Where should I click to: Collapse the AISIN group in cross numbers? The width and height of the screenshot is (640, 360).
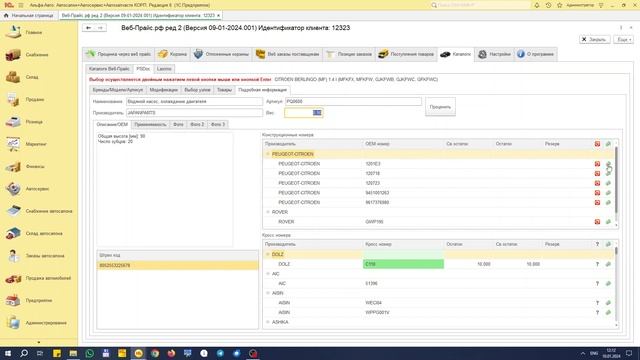point(268,293)
